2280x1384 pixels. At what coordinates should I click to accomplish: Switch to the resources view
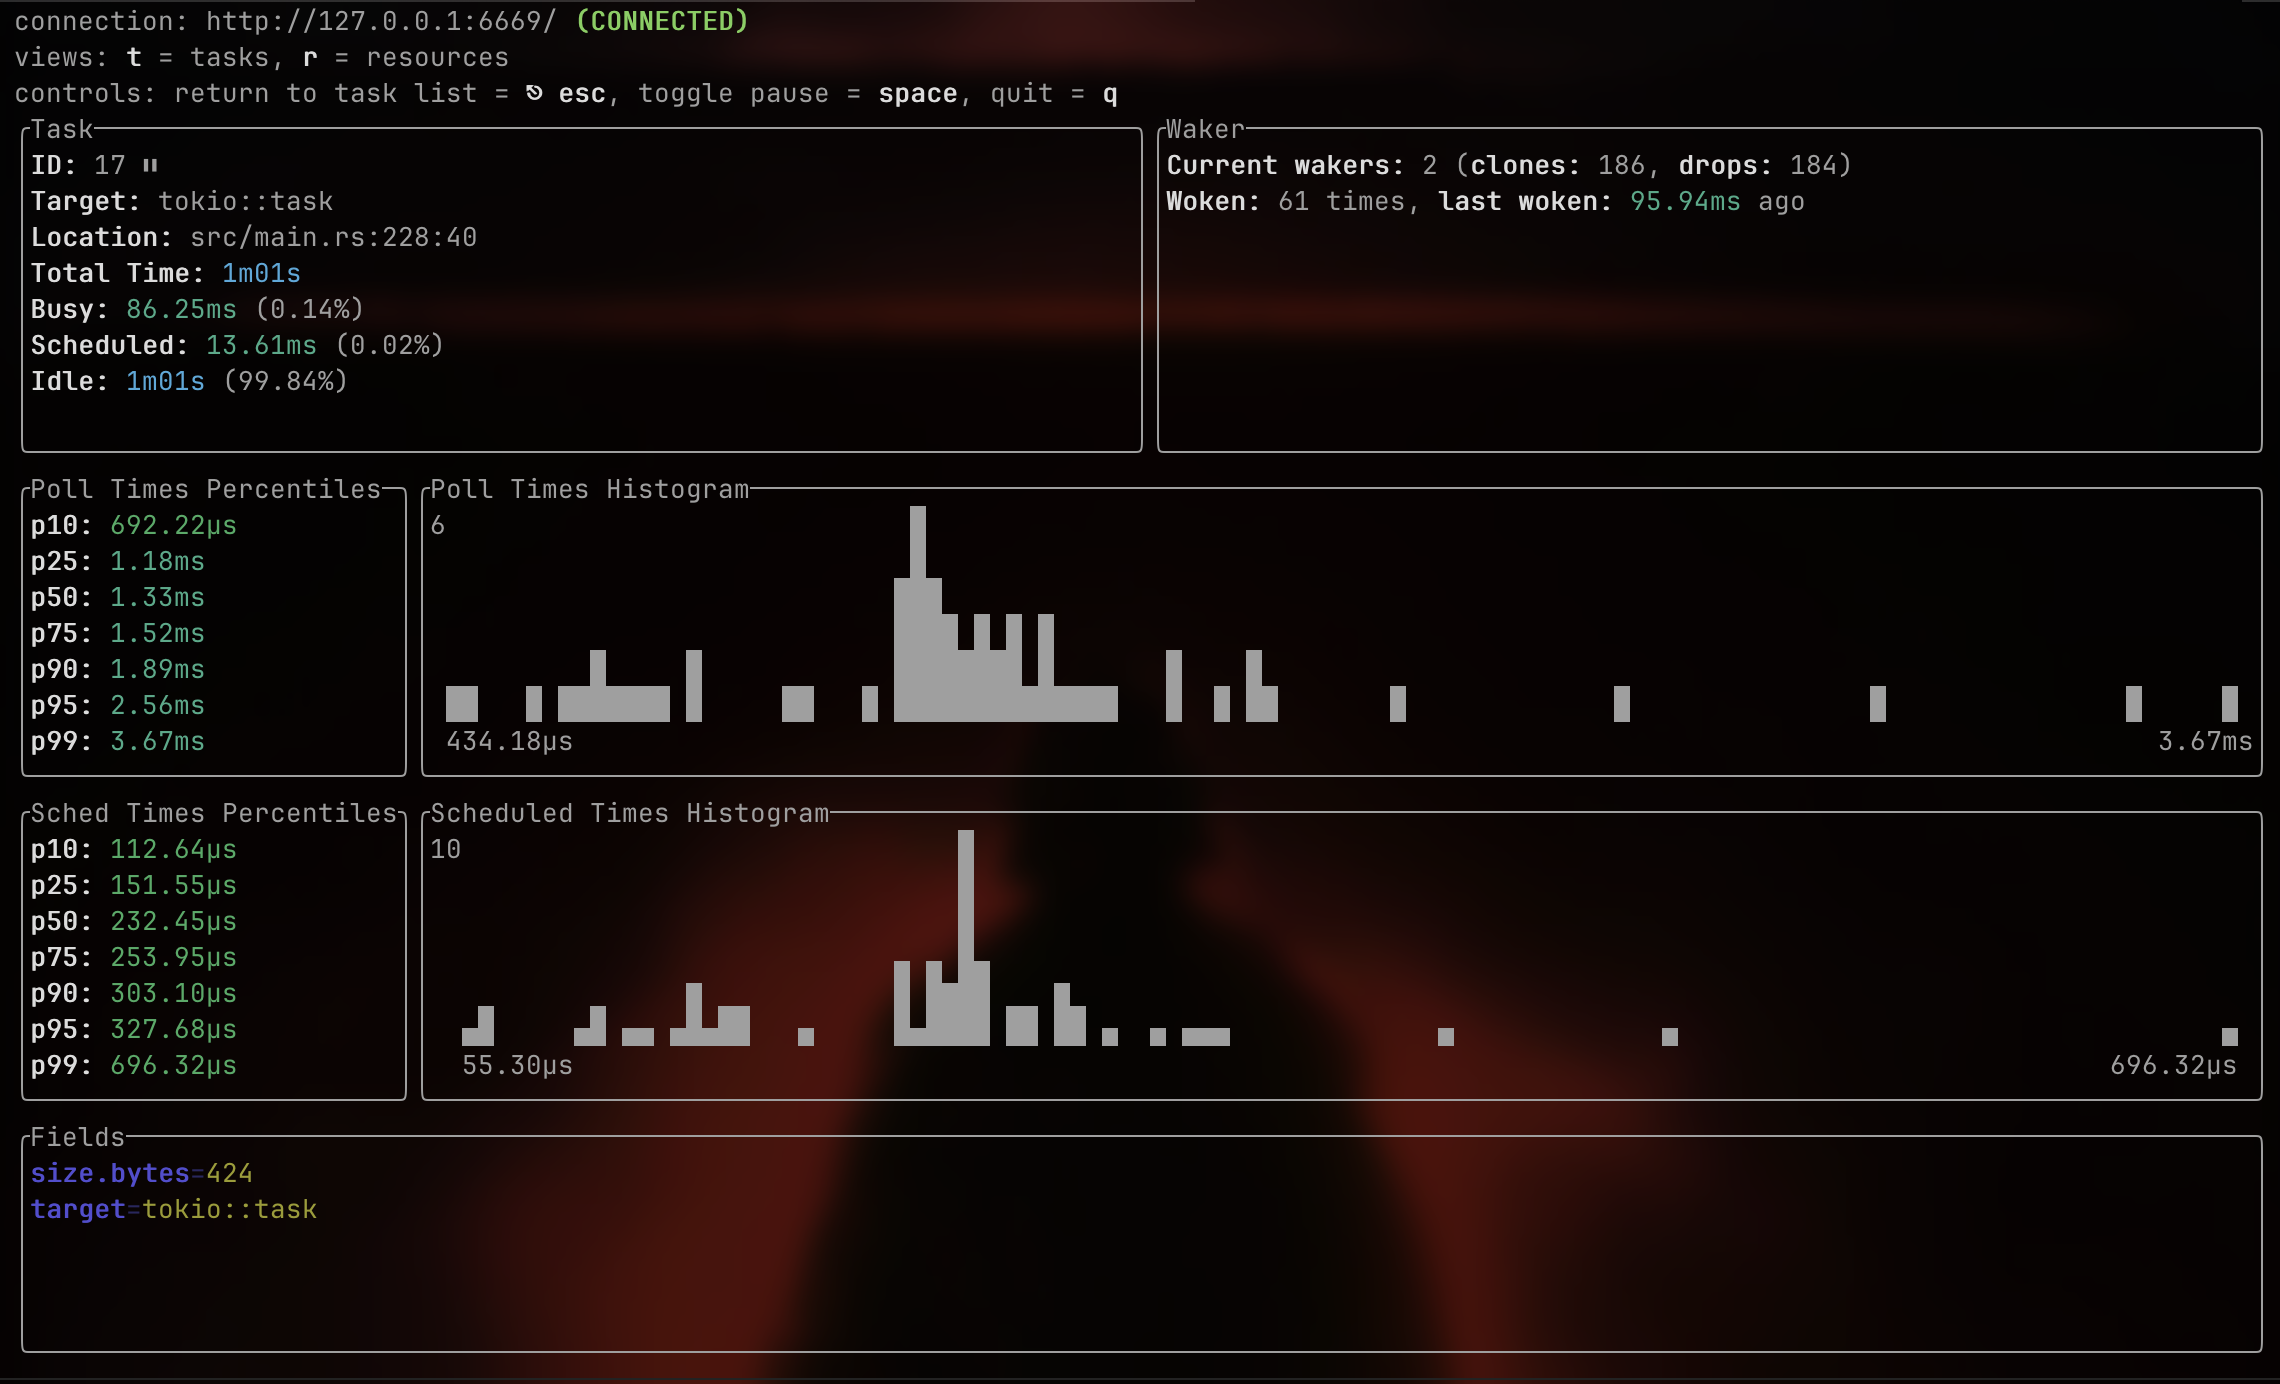310,57
